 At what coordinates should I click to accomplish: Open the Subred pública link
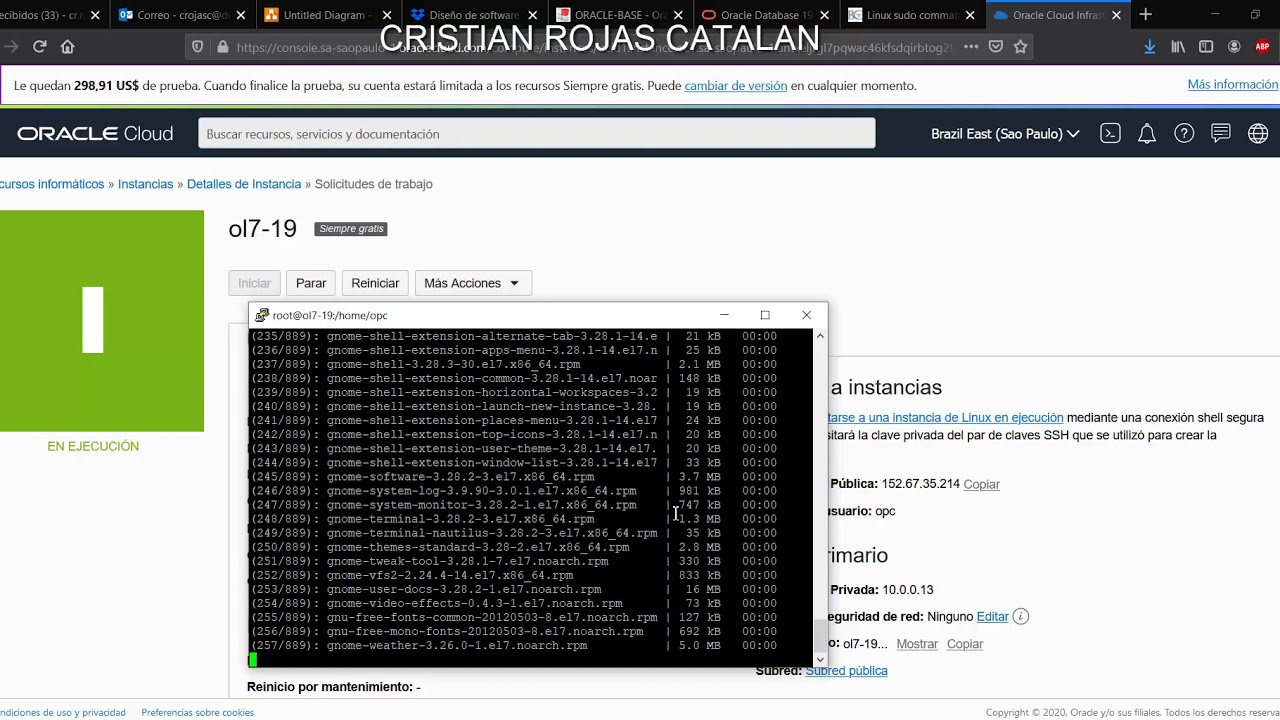tap(846, 671)
